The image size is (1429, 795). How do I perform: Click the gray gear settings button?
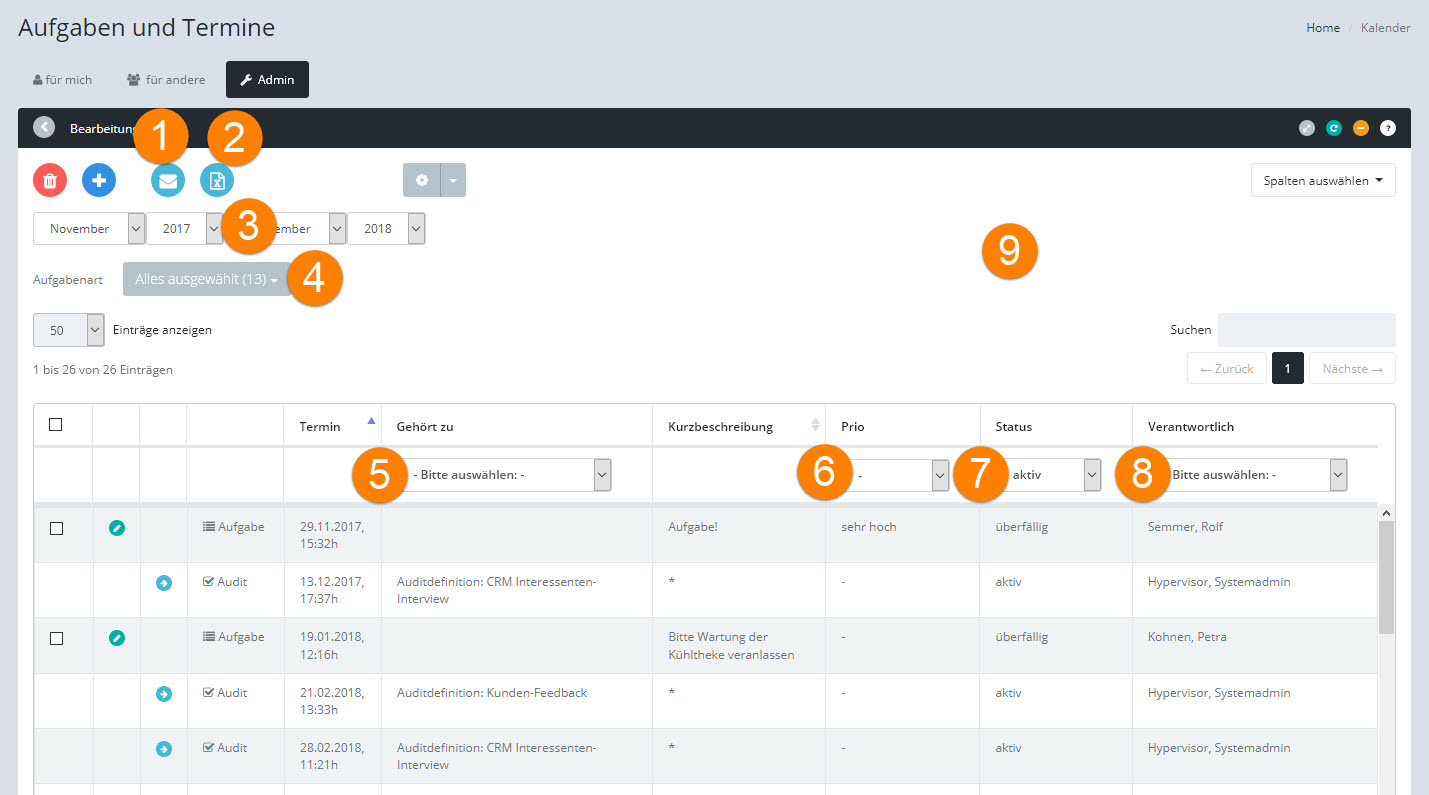(x=422, y=180)
